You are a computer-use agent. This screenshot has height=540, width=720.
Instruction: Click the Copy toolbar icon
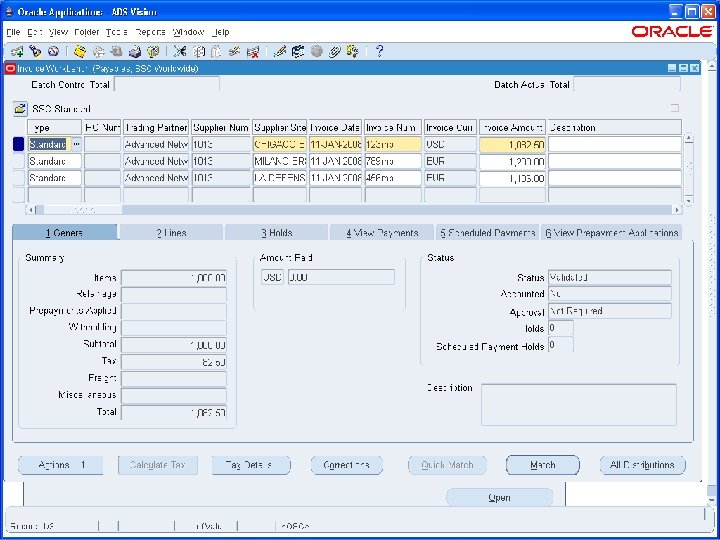(198, 51)
